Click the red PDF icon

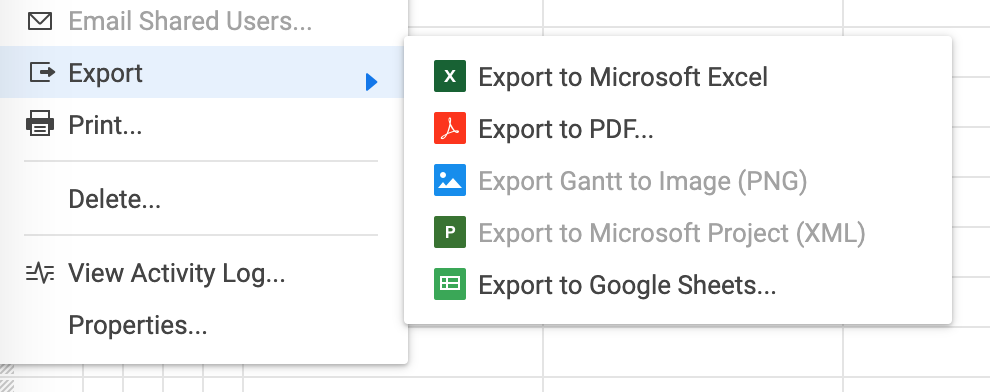pos(450,128)
